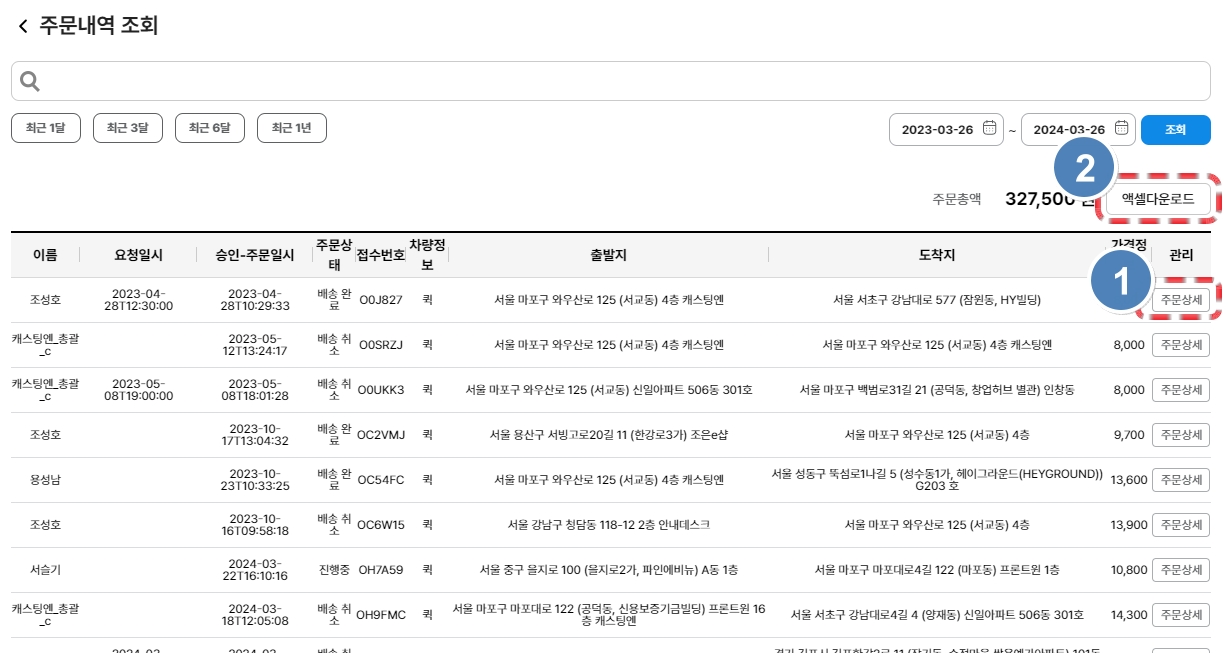Click the start date field 2023-03-26
Viewport: 1228px width, 653px height.
936,129
